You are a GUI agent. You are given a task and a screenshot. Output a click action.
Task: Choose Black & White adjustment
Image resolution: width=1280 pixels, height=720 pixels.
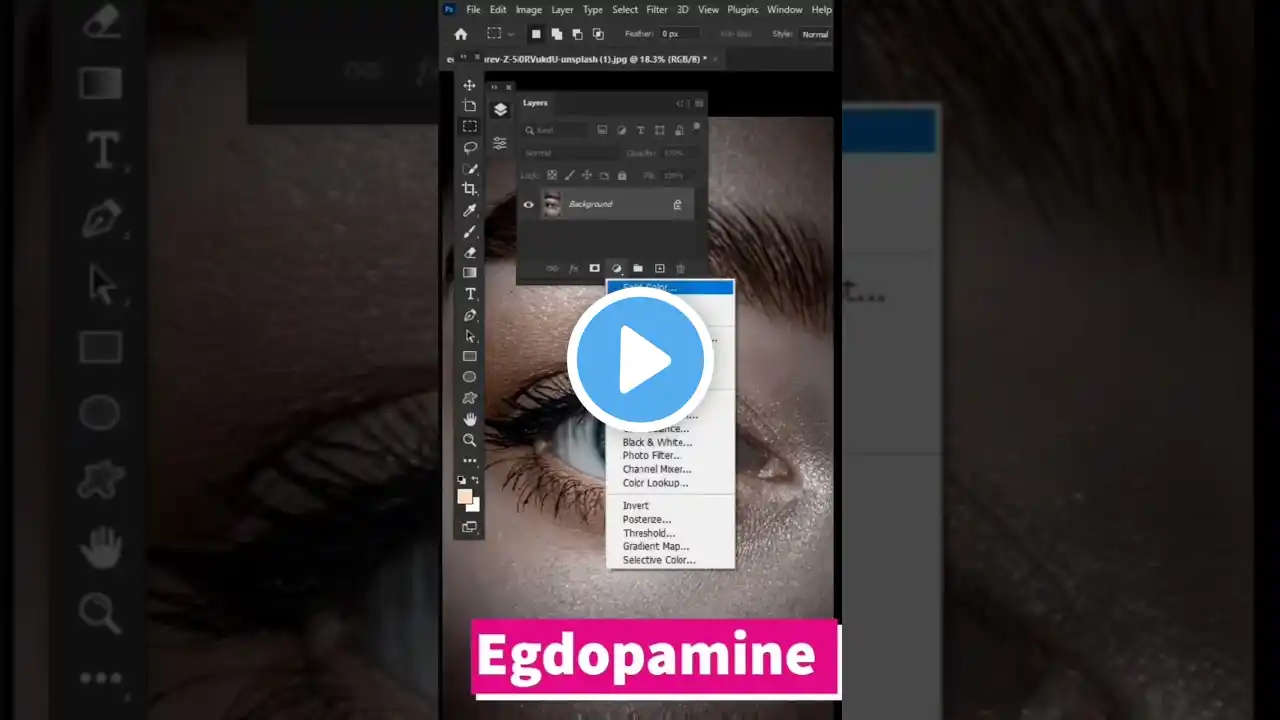point(657,442)
